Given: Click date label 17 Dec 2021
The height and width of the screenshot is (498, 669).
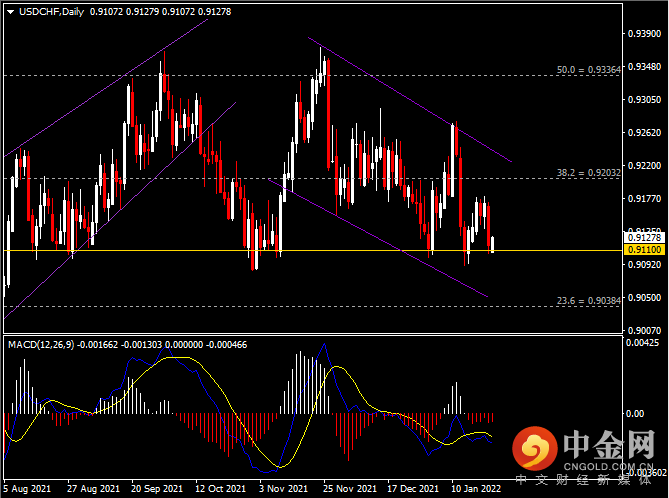Looking at the screenshot, I should point(413,489).
